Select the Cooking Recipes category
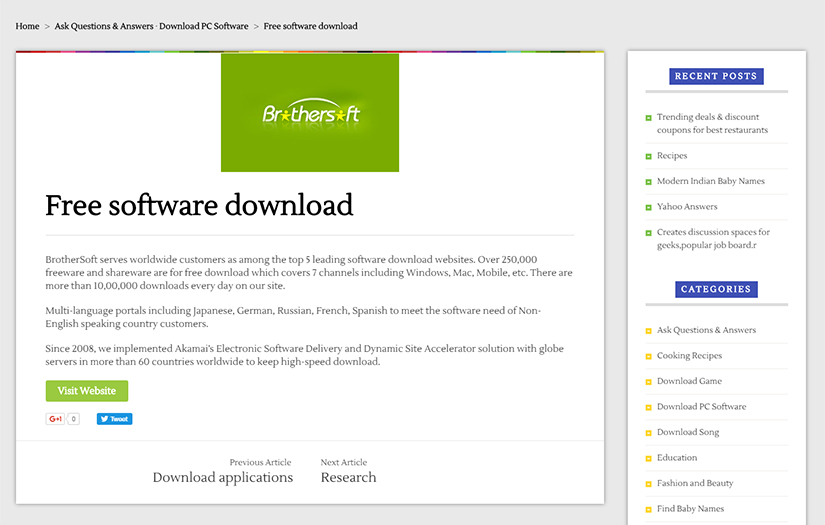Image resolution: width=825 pixels, height=525 pixels. 689,356
